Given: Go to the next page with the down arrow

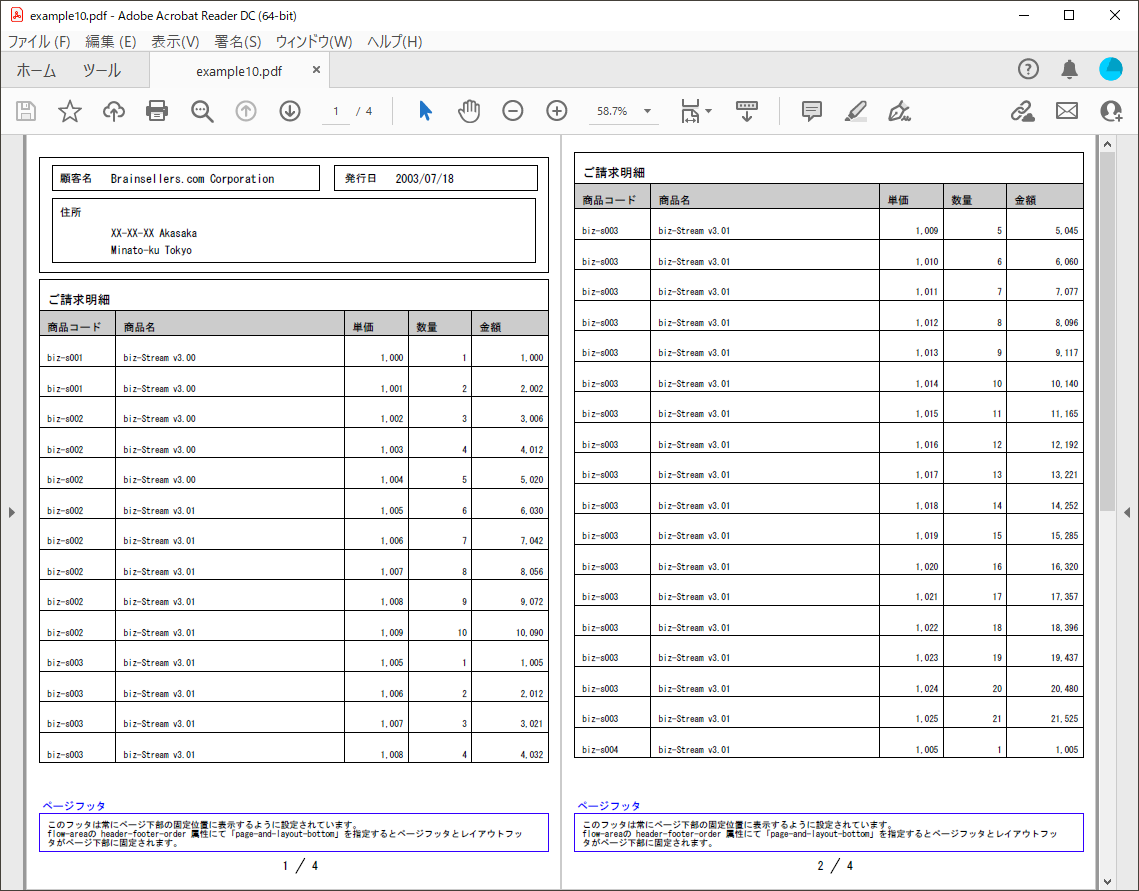Looking at the screenshot, I should click(x=290, y=111).
